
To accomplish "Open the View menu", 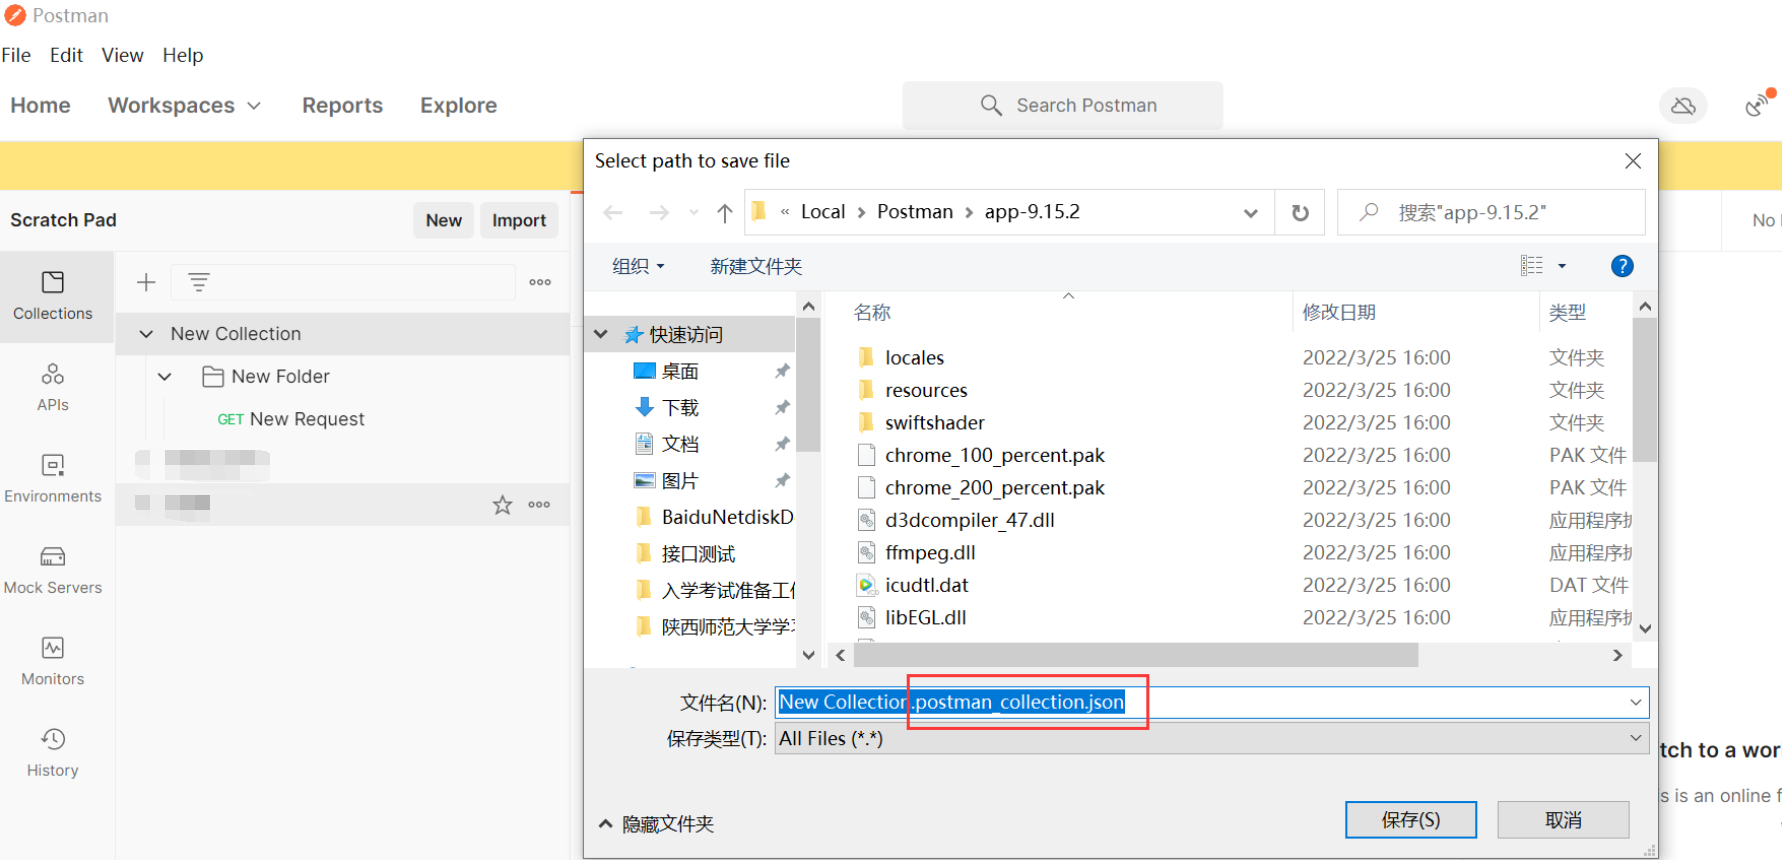I will click(x=122, y=55).
